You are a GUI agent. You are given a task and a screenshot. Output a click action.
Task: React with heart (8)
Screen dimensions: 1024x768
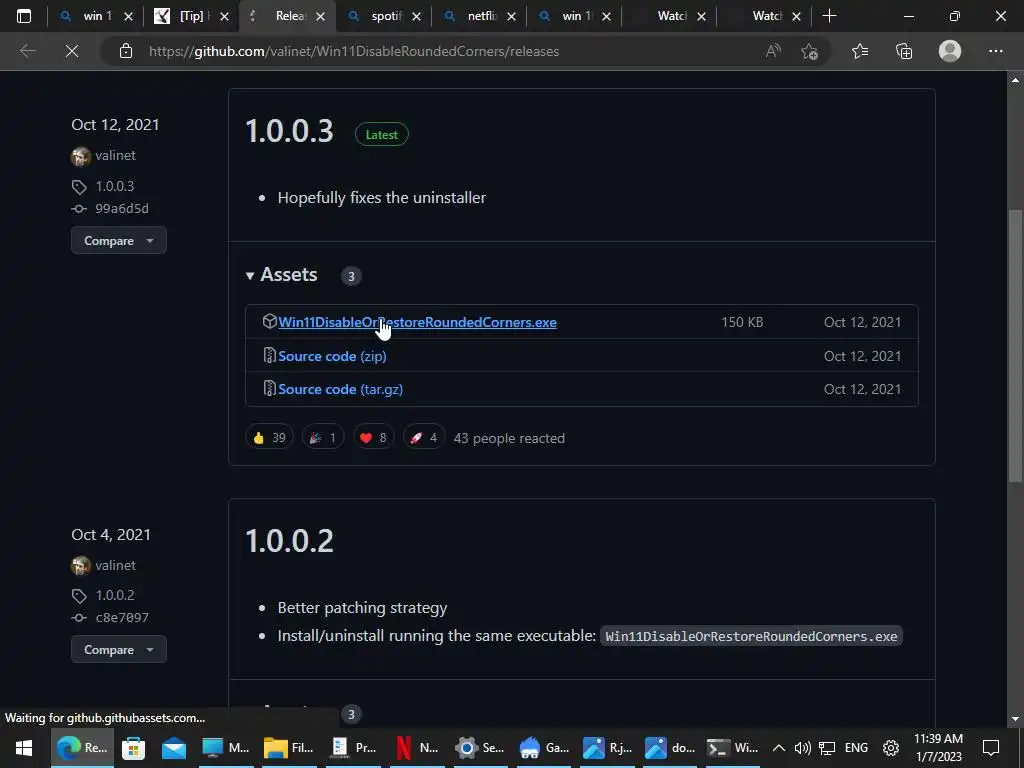(374, 438)
